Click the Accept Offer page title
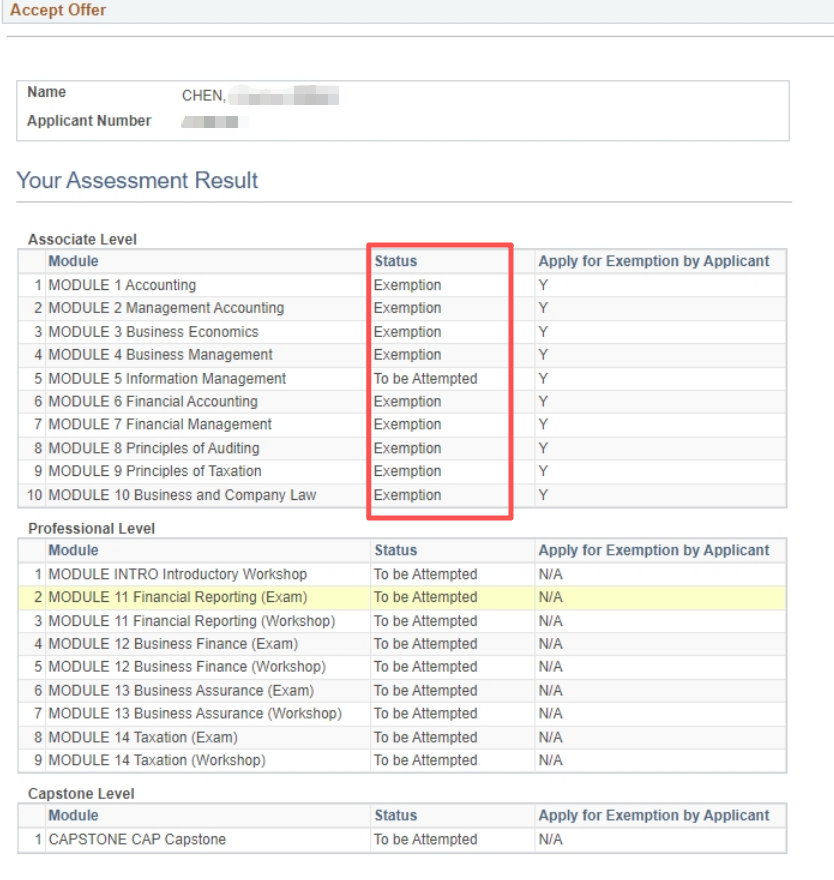Viewport: 834px width, 880px height. click(x=58, y=10)
